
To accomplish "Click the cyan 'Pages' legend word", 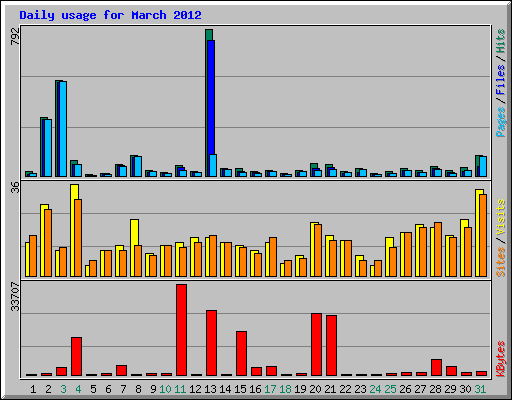I will (x=500, y=122).
